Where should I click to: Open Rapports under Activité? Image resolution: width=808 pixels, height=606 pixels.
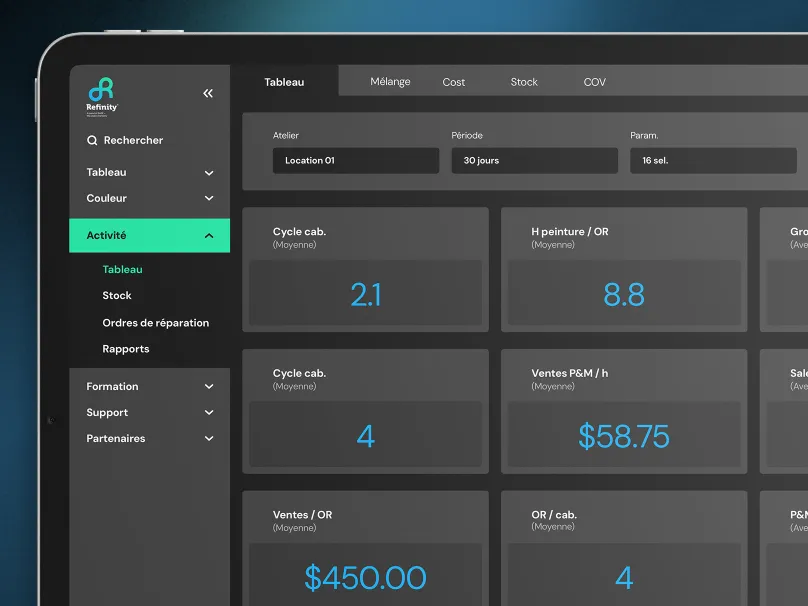coord(126,349)
